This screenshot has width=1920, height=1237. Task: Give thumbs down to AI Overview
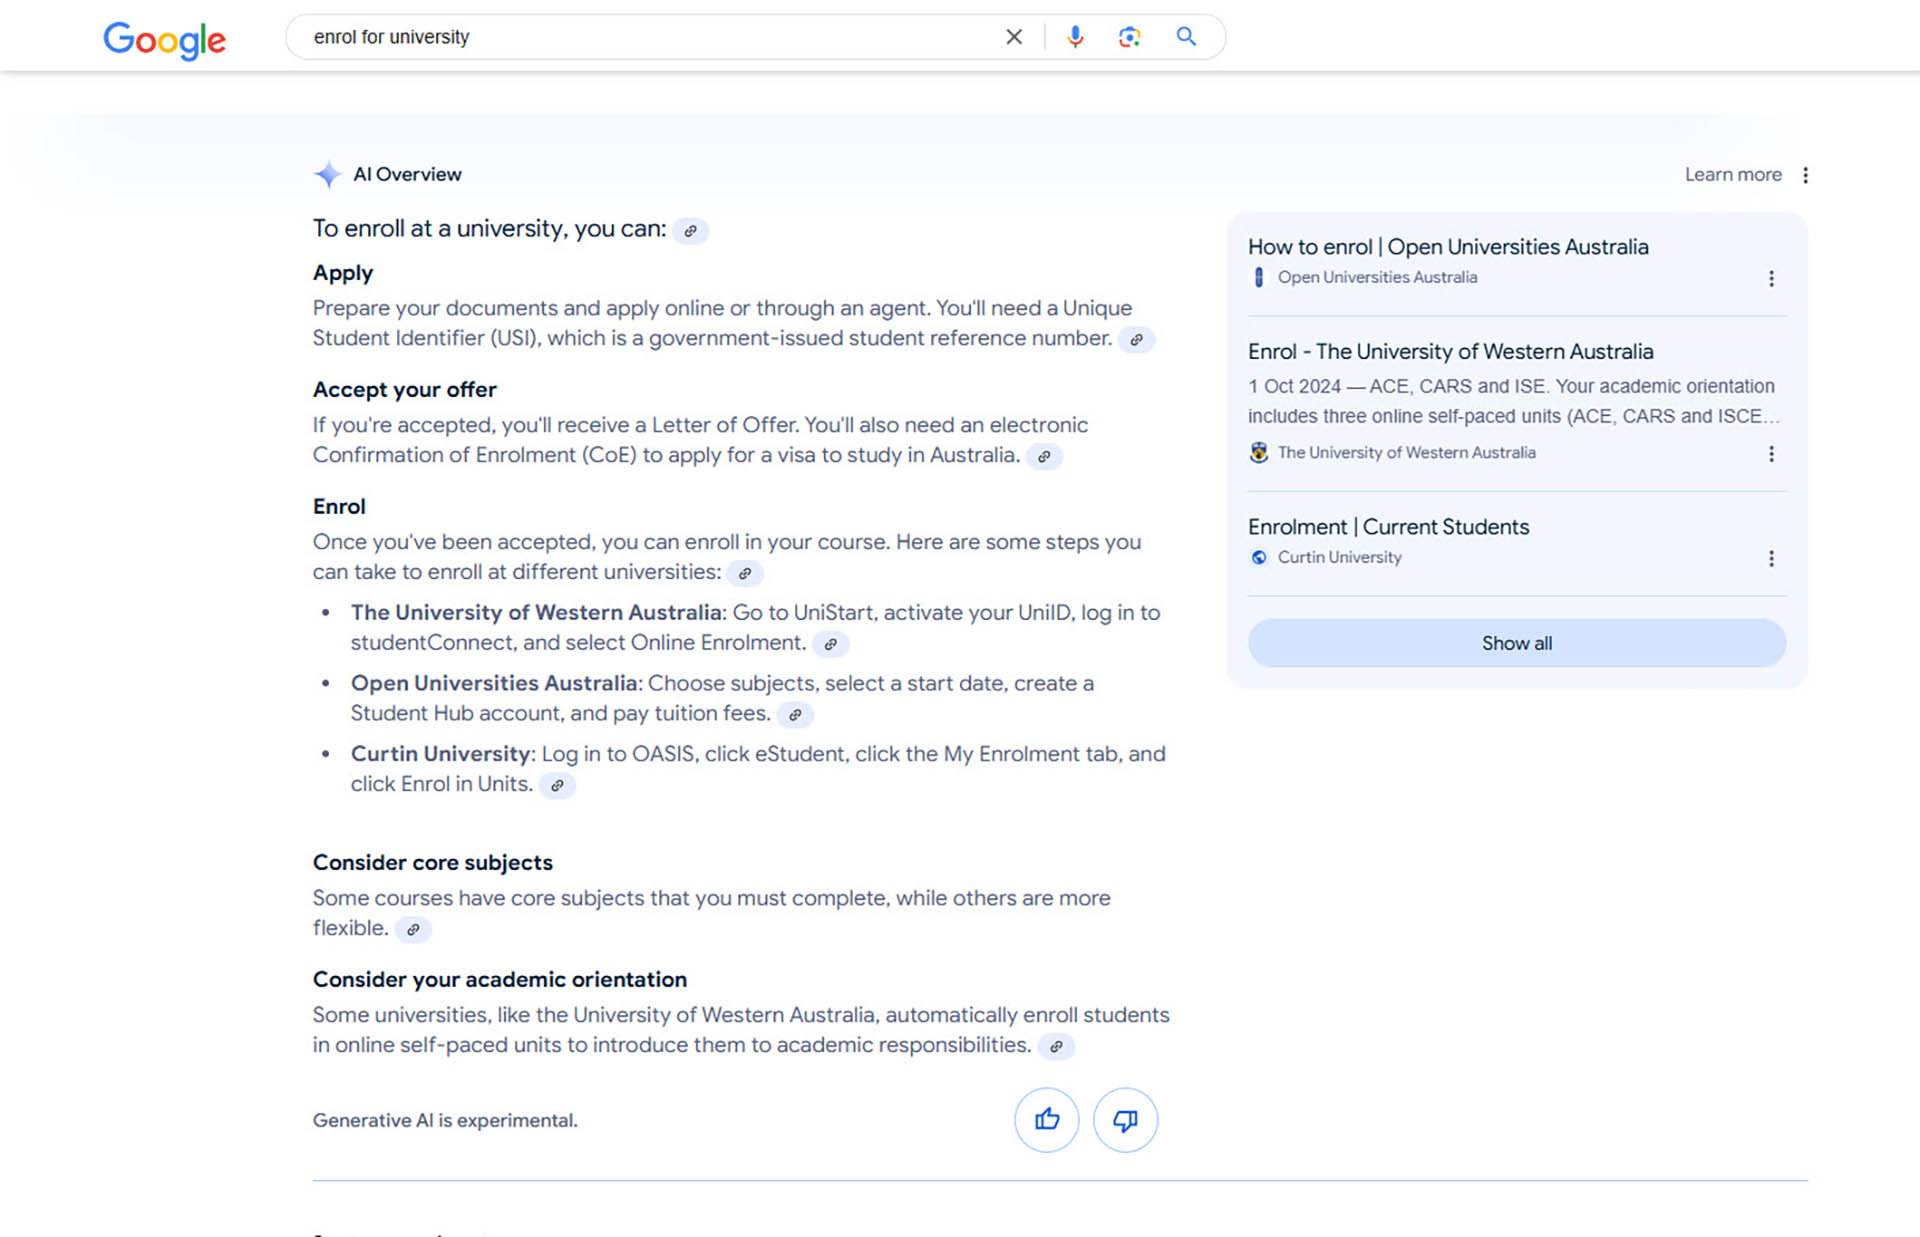1125,1119
